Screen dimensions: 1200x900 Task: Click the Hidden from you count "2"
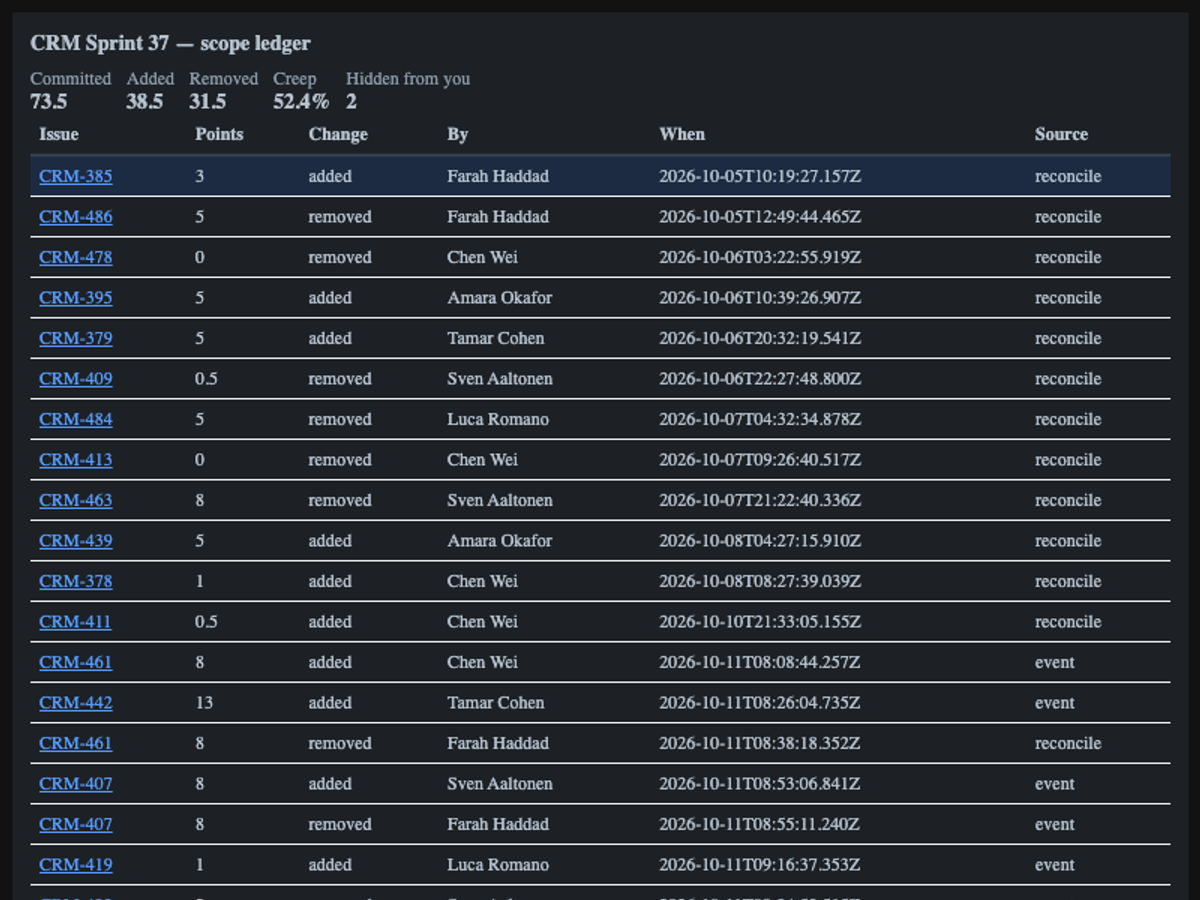coord(351,101)
